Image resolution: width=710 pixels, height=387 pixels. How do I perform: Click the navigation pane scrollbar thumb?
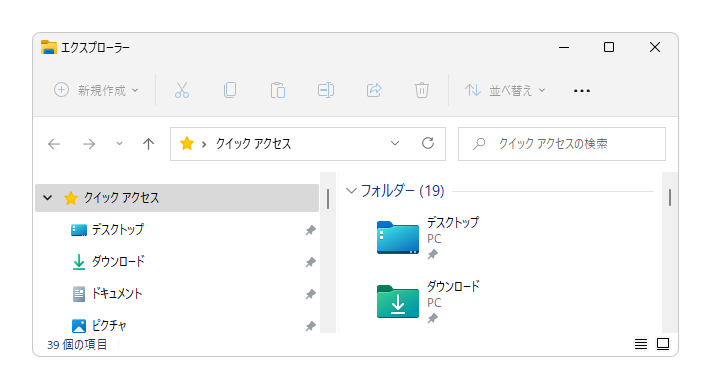[328, 199]
